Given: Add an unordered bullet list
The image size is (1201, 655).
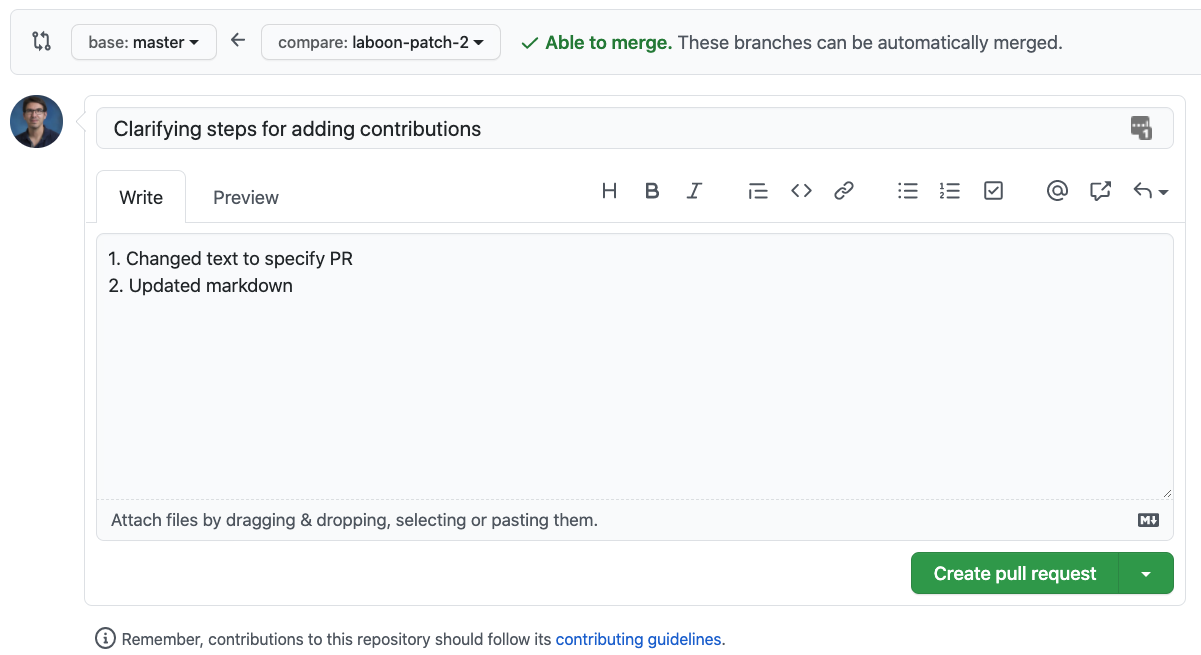Looking at the screenshot, I should 907,190.
